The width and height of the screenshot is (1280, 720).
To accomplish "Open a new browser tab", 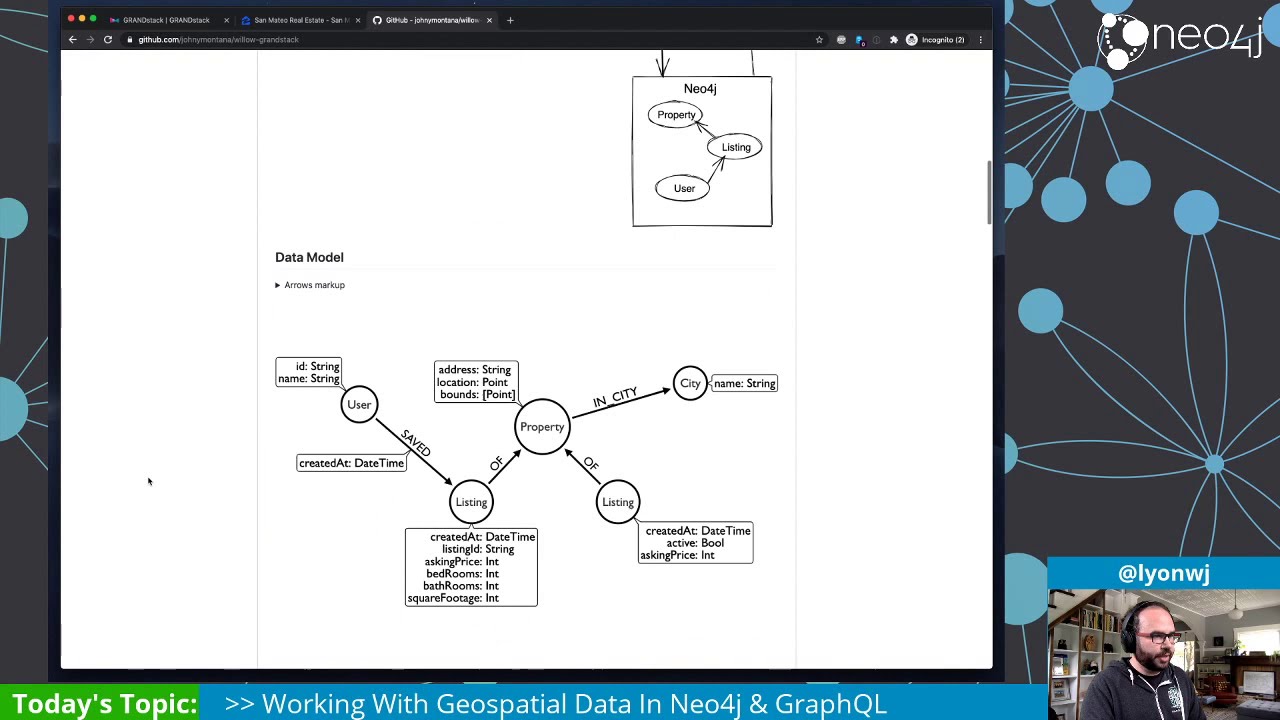I will pyautogui.click(x=510, y=20).
